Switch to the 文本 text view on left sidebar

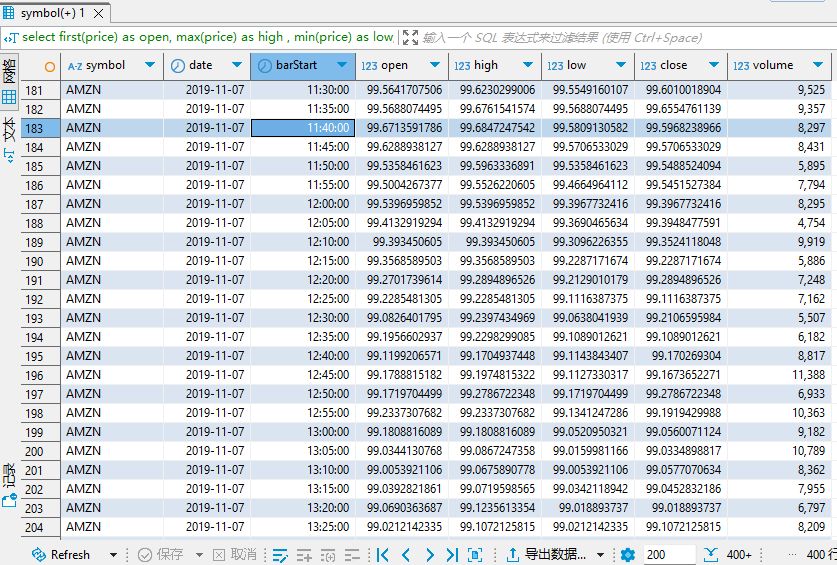pyautogui.click(x=9, y=137)
